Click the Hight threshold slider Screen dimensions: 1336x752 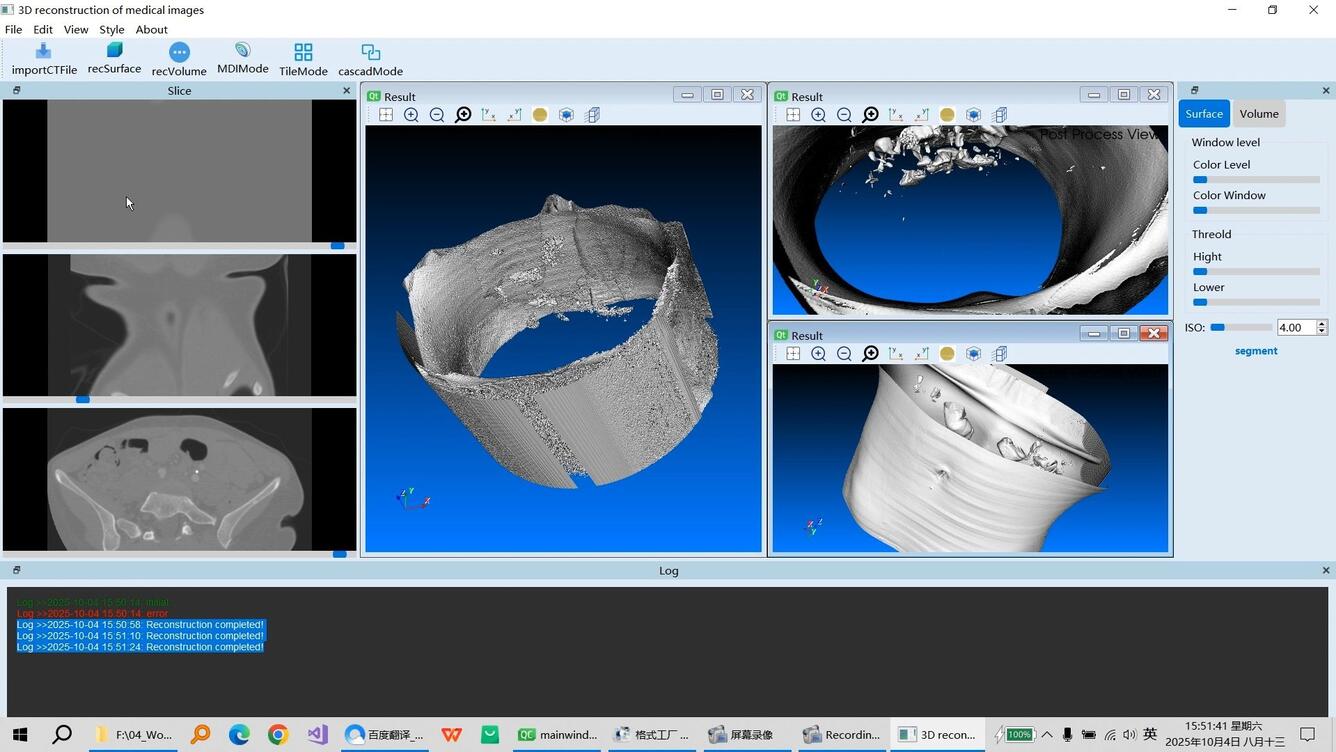pos(1256,272)
